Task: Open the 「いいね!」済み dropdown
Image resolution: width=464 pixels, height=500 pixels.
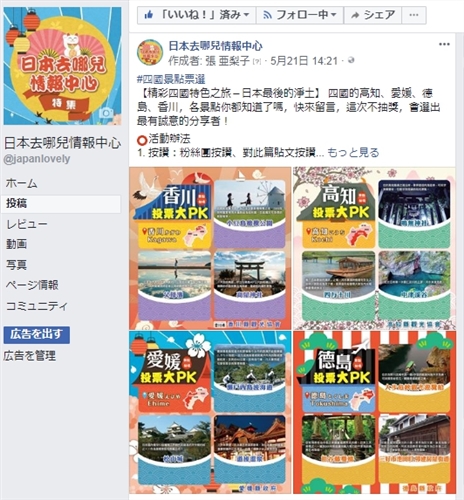Action: (197, 15)
